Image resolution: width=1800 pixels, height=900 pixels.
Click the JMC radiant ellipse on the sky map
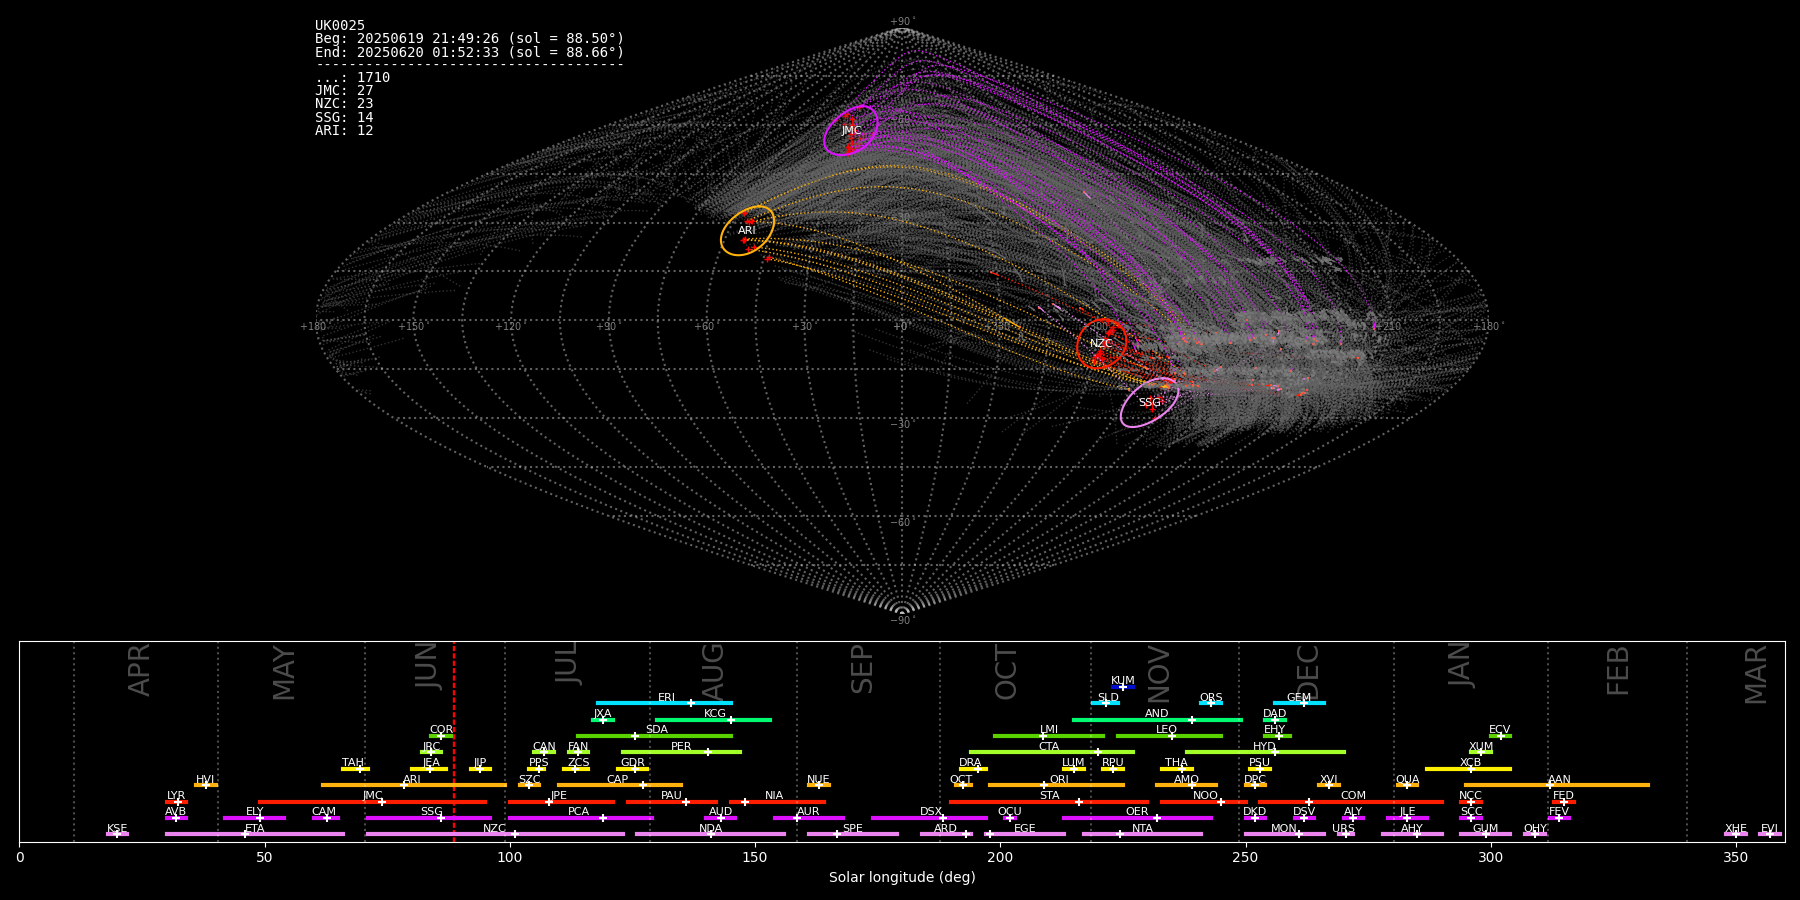(851, 130)
